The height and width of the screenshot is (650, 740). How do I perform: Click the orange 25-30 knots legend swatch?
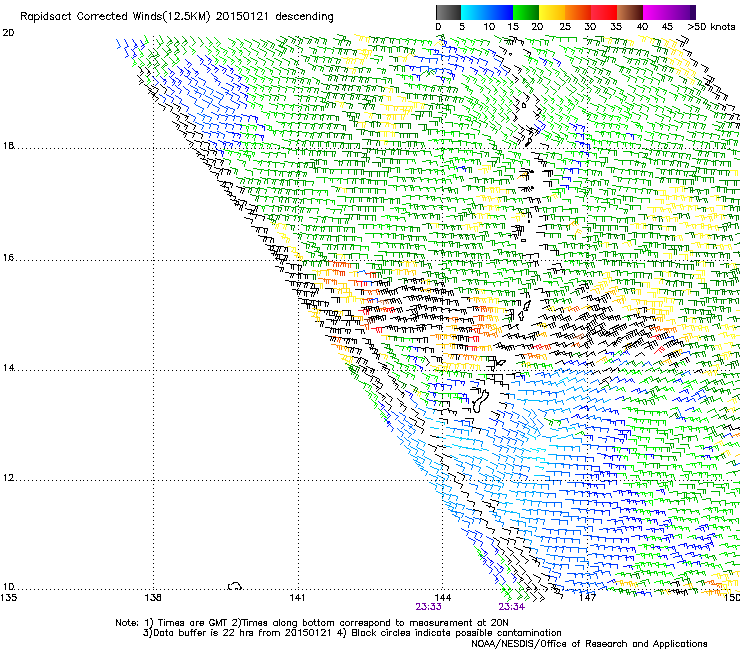(x=578, y=12)
